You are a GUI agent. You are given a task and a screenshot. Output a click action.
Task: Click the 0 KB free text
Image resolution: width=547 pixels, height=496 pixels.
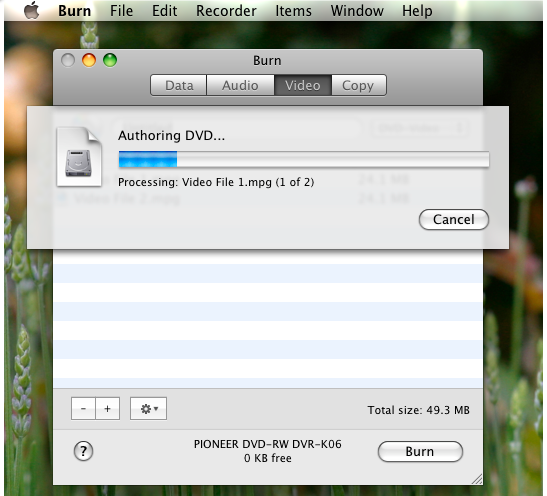point(268,458)
